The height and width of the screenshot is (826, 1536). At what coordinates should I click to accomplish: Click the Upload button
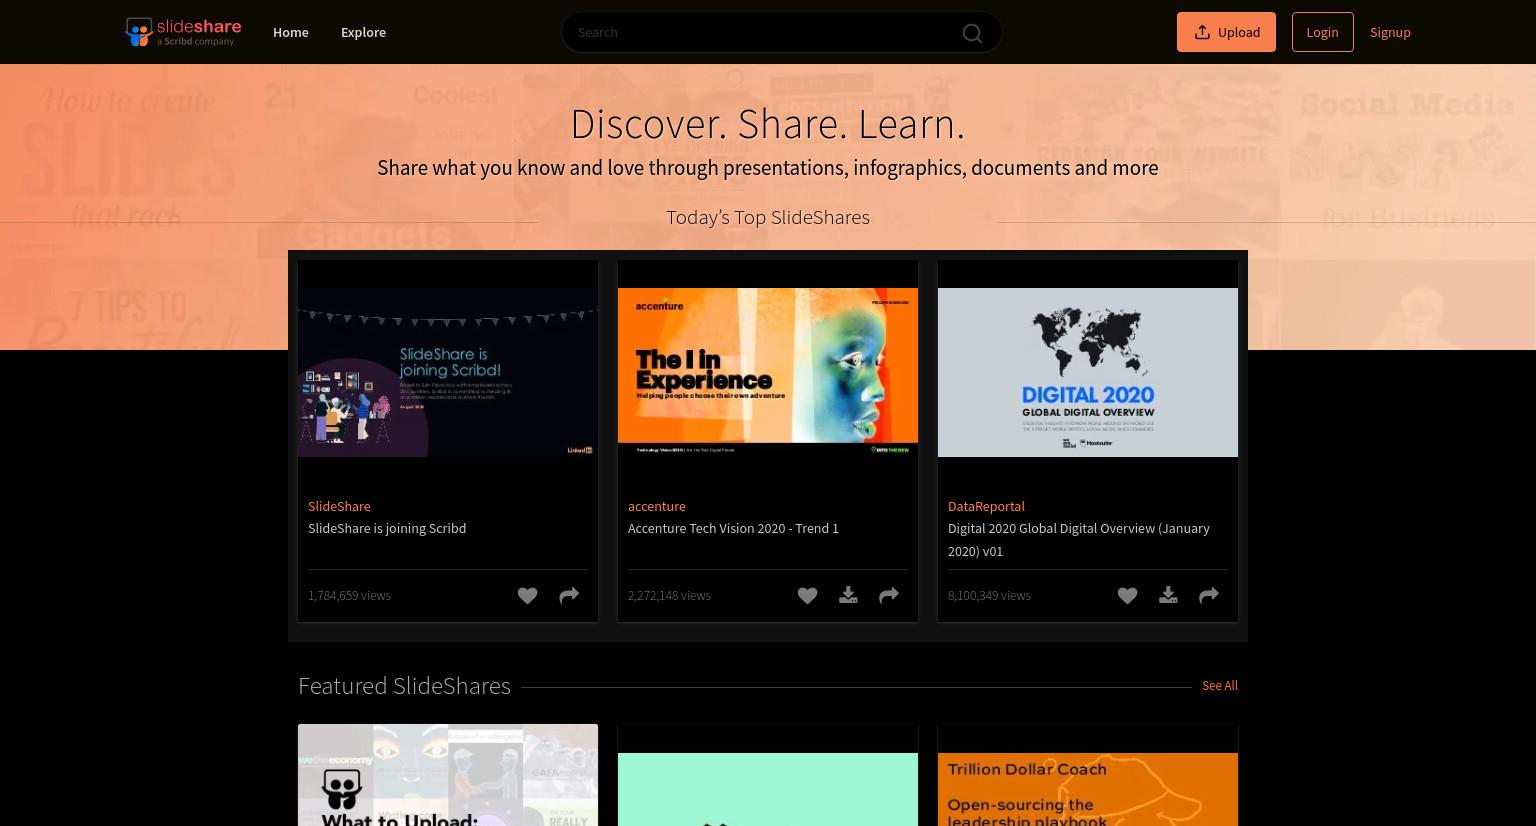tap(1226, 32)
